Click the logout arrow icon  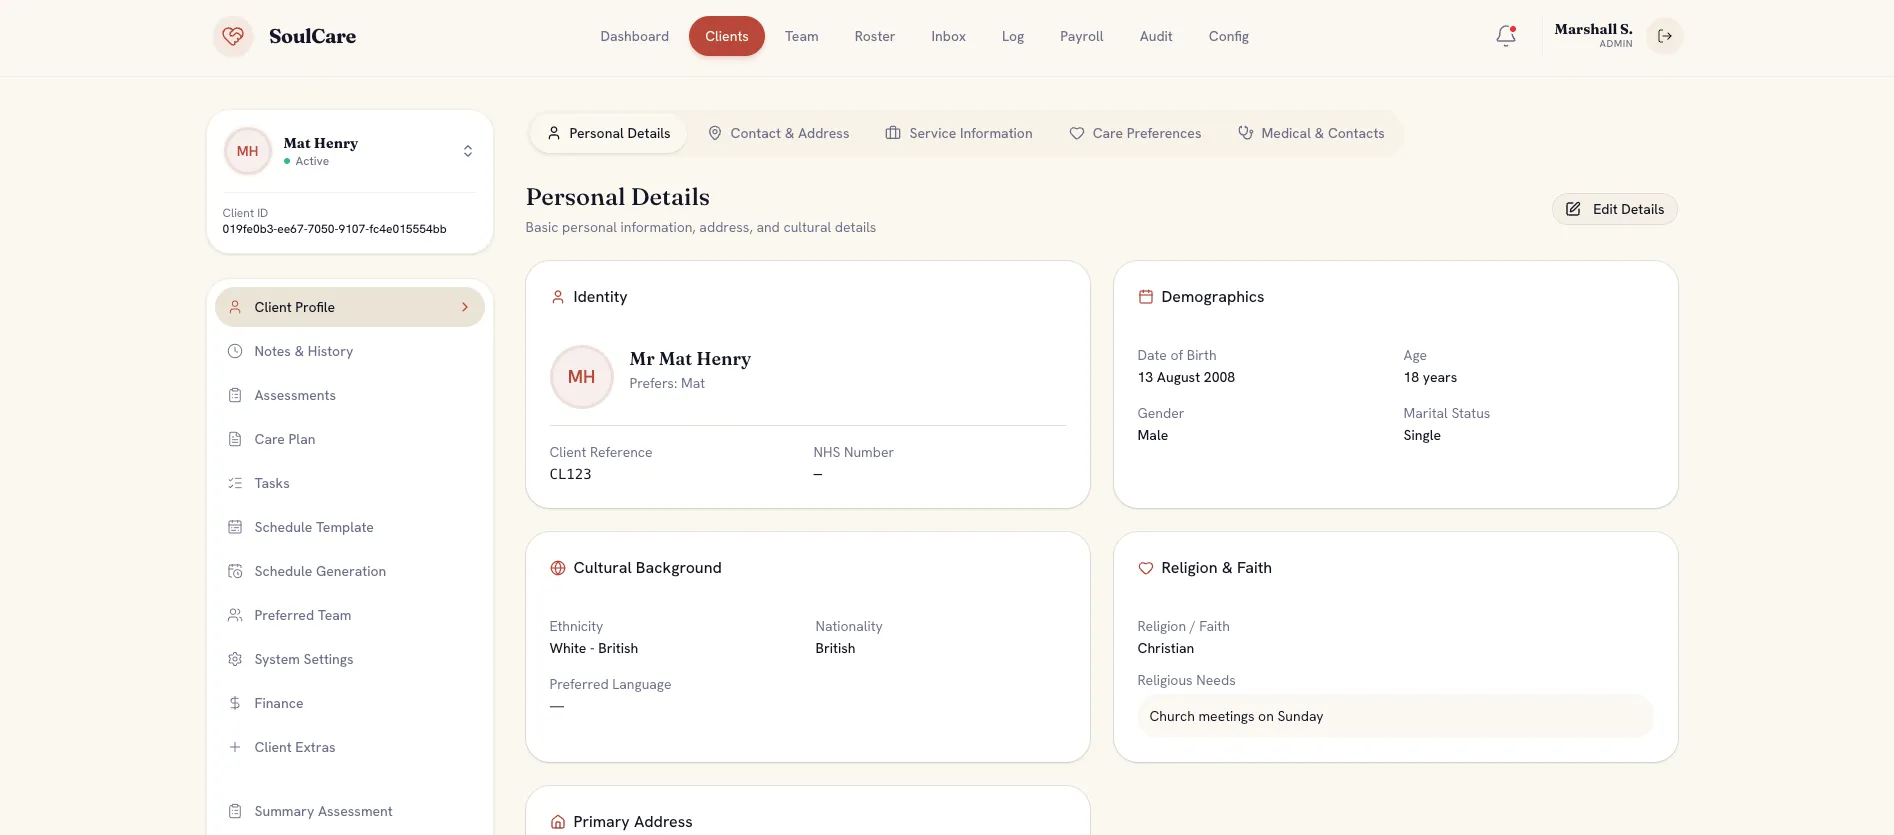(x=1665, y=36)
